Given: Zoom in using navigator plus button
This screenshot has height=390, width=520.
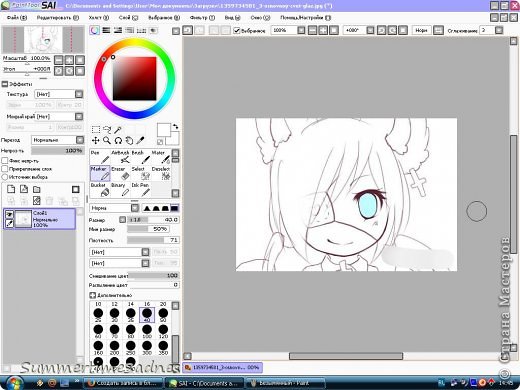Looking at the screenshot, I should point(69,60).
